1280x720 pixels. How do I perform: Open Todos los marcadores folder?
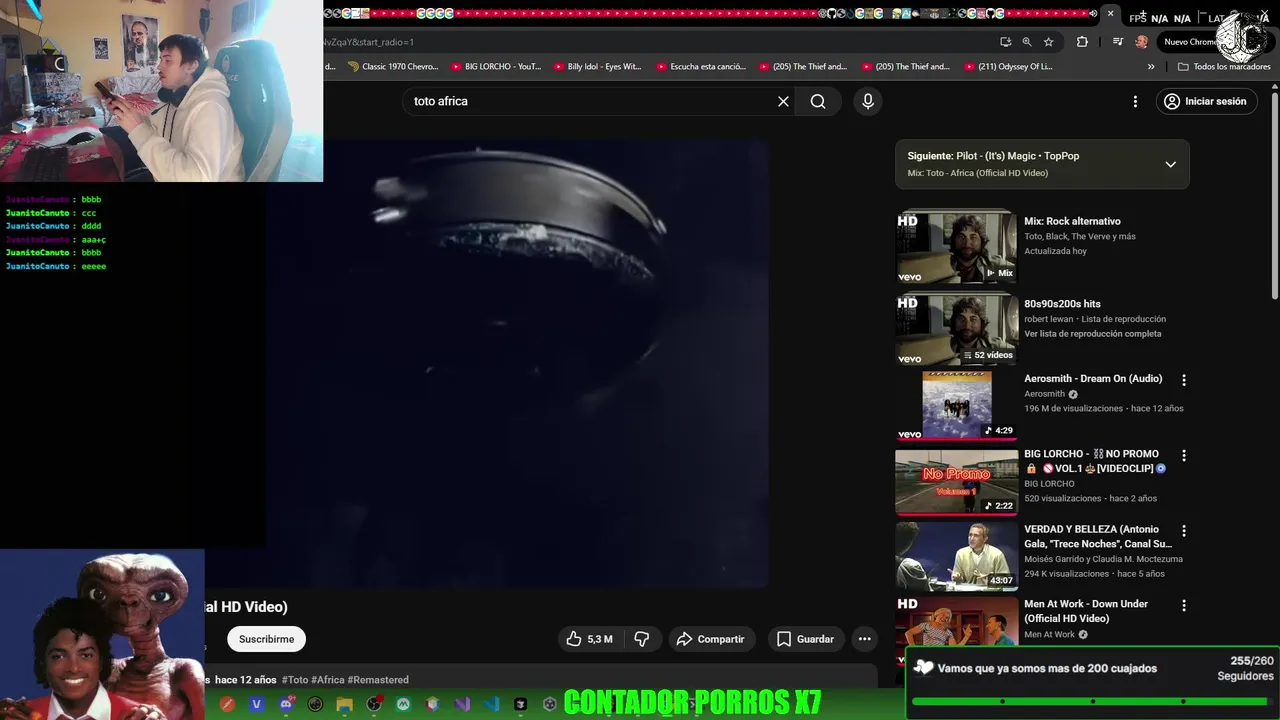tap(1224, 67)
